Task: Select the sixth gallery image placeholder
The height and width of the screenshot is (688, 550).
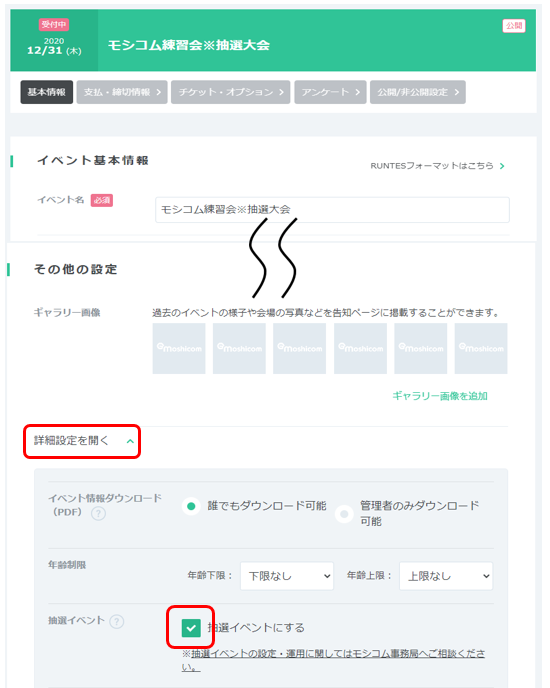Action: click(x=481, y=348)
